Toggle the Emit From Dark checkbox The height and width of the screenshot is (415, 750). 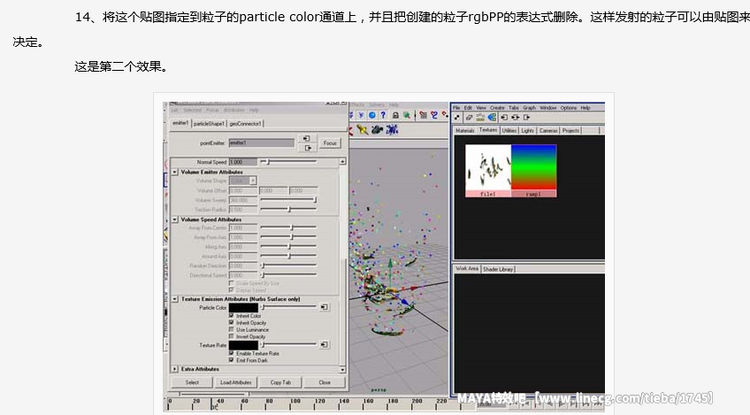(232, 360)
